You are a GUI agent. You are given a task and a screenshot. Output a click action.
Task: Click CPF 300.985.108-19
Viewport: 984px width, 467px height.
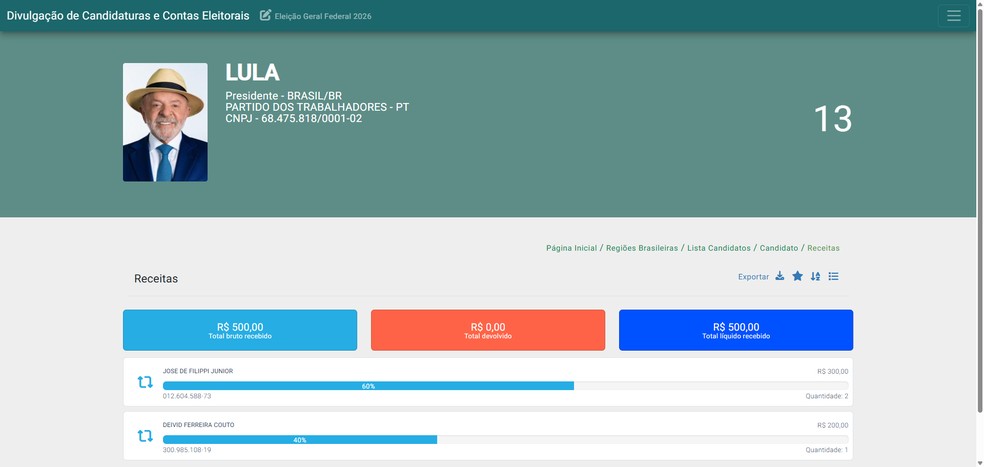(187, 450)
